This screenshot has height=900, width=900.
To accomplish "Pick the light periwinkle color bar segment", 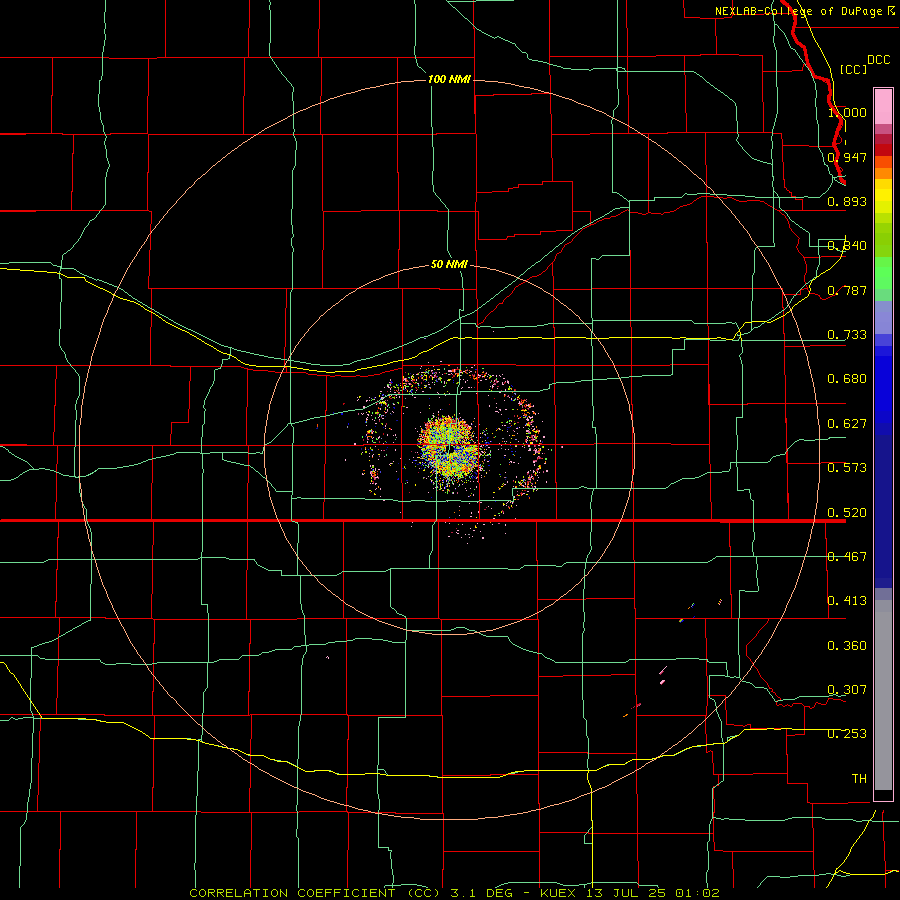I will tap(883, 318).
